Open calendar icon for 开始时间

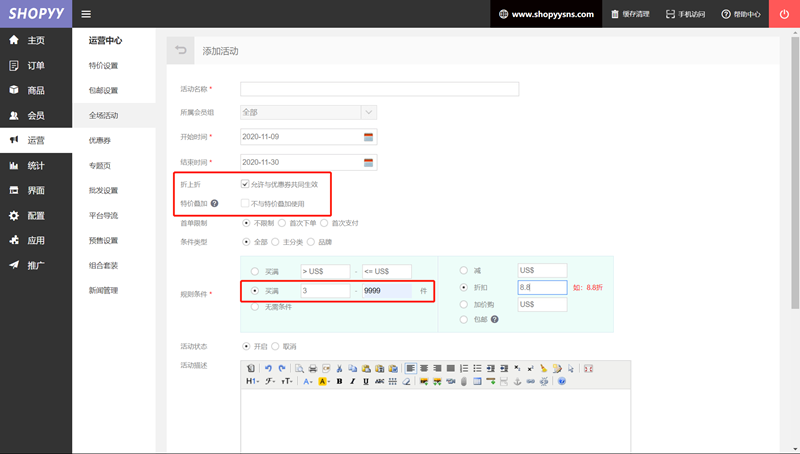coord(368,136)
